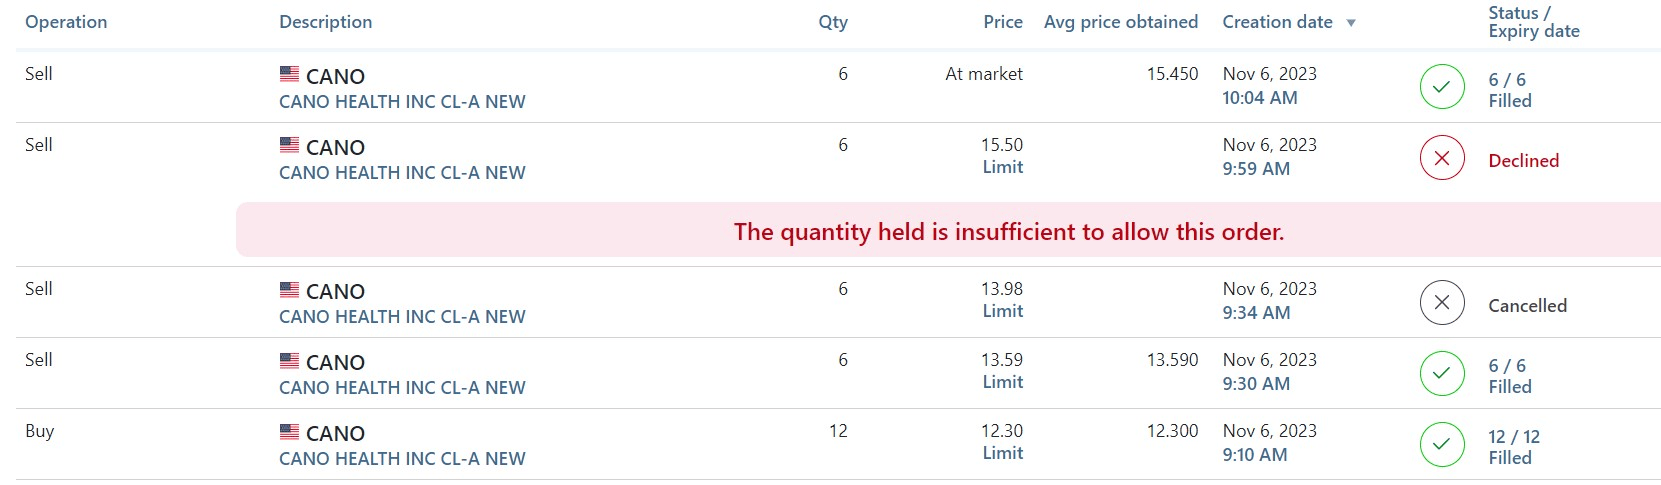
Task: Click 12 / 12 Filled status text
Action: point(1513,447)
